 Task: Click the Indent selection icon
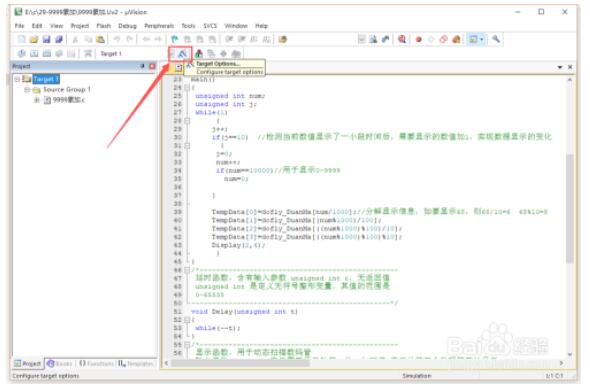229,39
